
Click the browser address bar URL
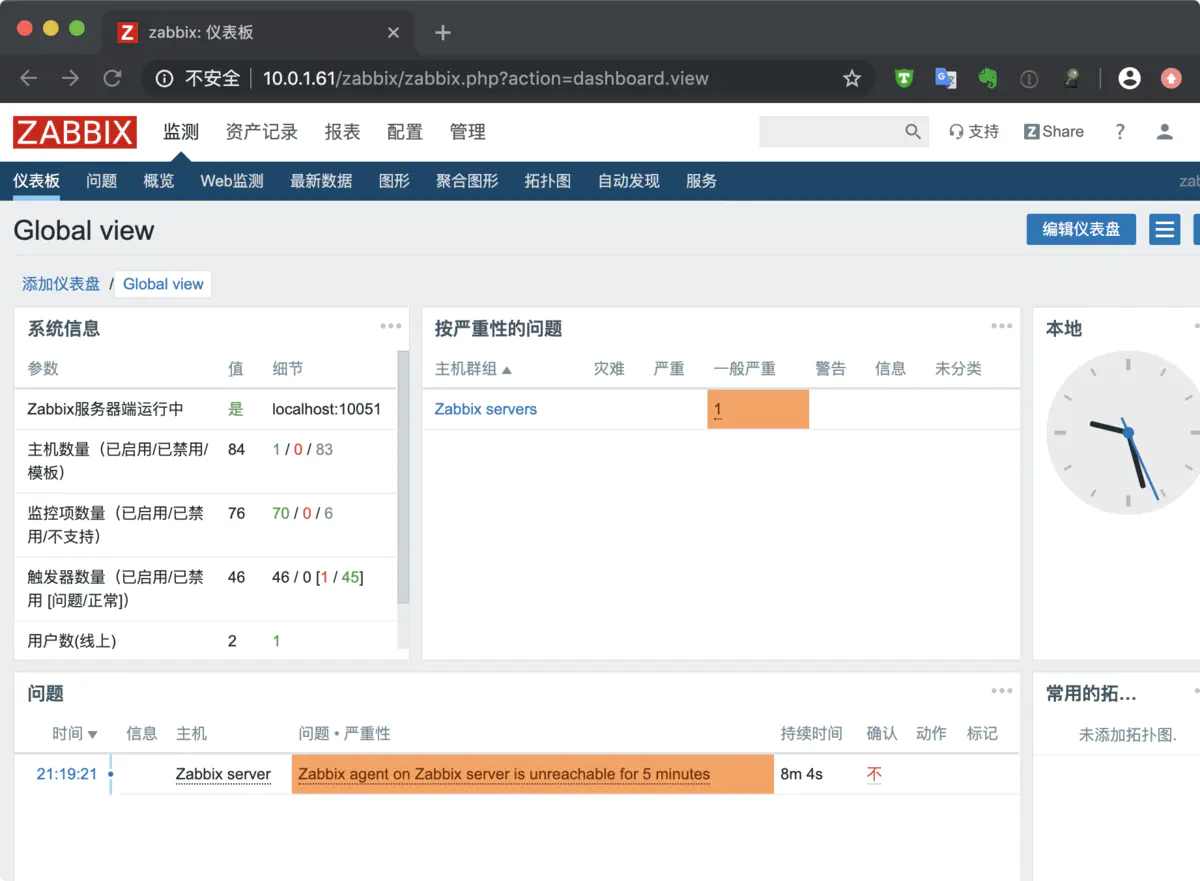(x=485, y=78)
